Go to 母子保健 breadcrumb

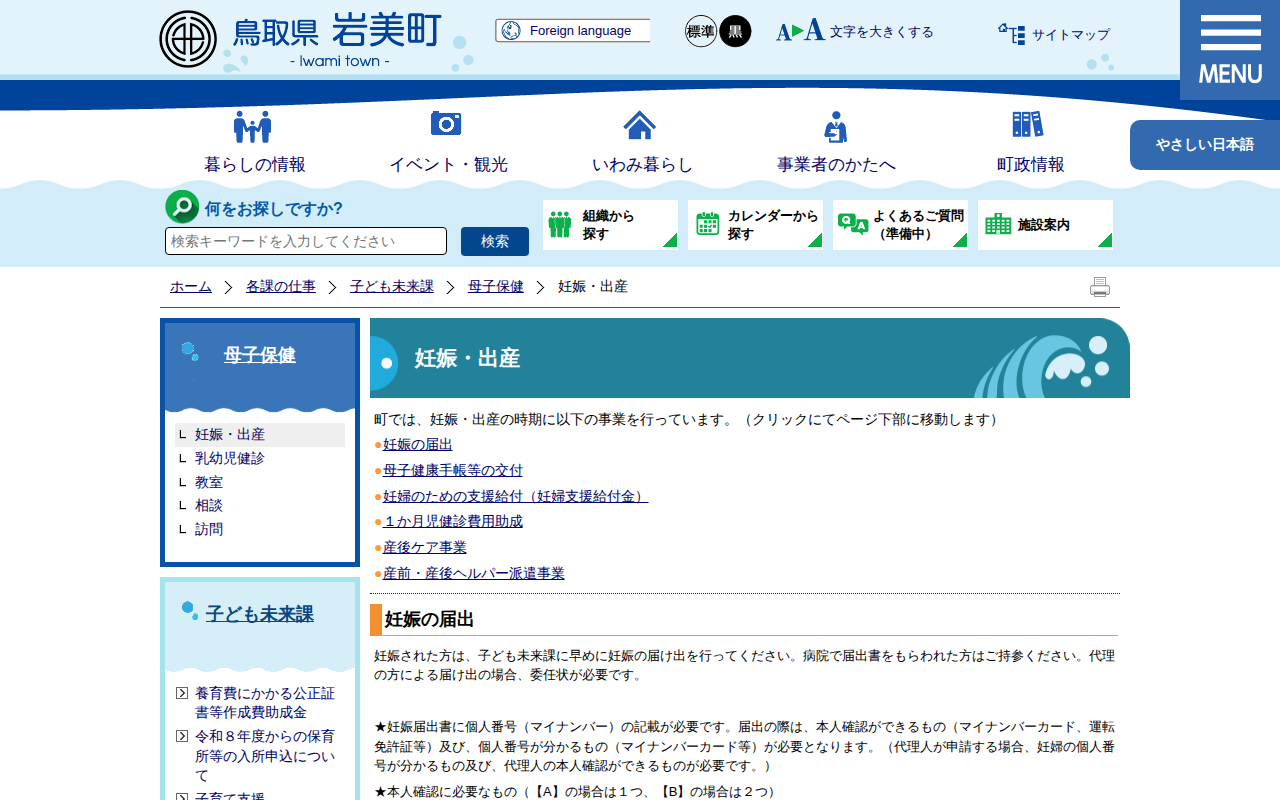click(x=496, y=287)
